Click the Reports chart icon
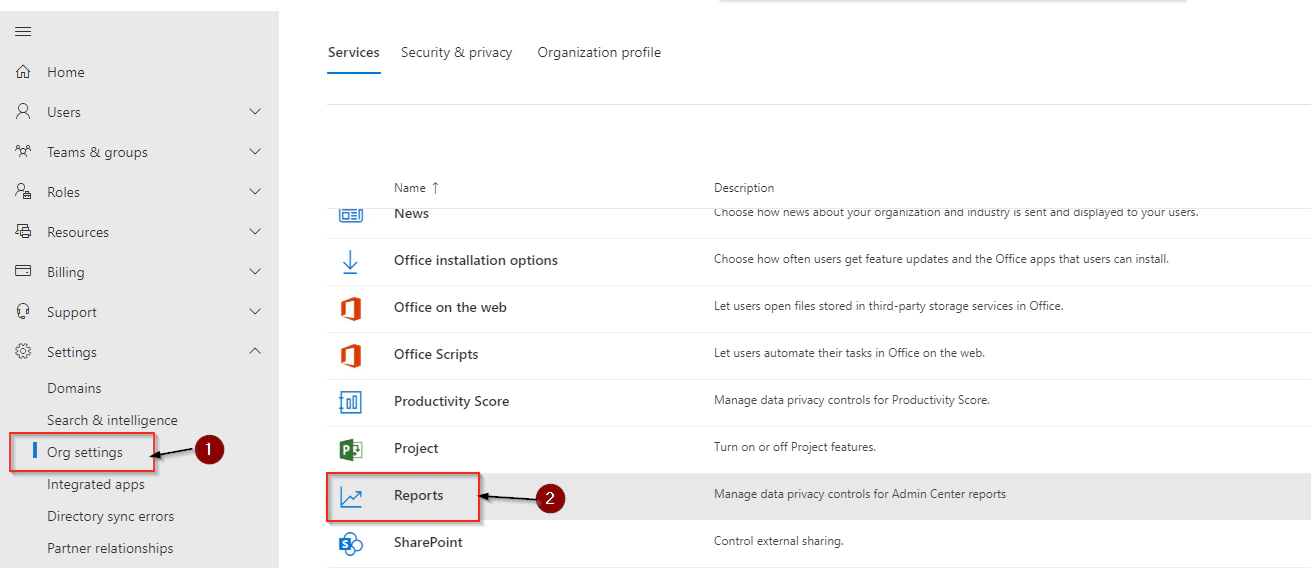 click(x=350, y=496)
